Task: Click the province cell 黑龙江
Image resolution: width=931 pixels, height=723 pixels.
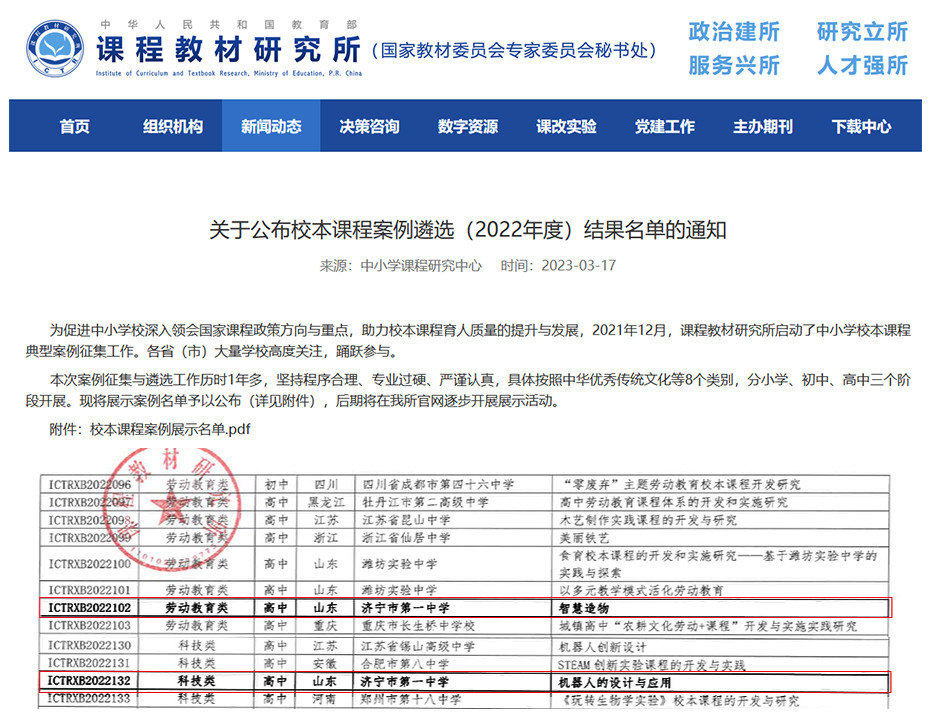Action: click(x=326, y=502)
